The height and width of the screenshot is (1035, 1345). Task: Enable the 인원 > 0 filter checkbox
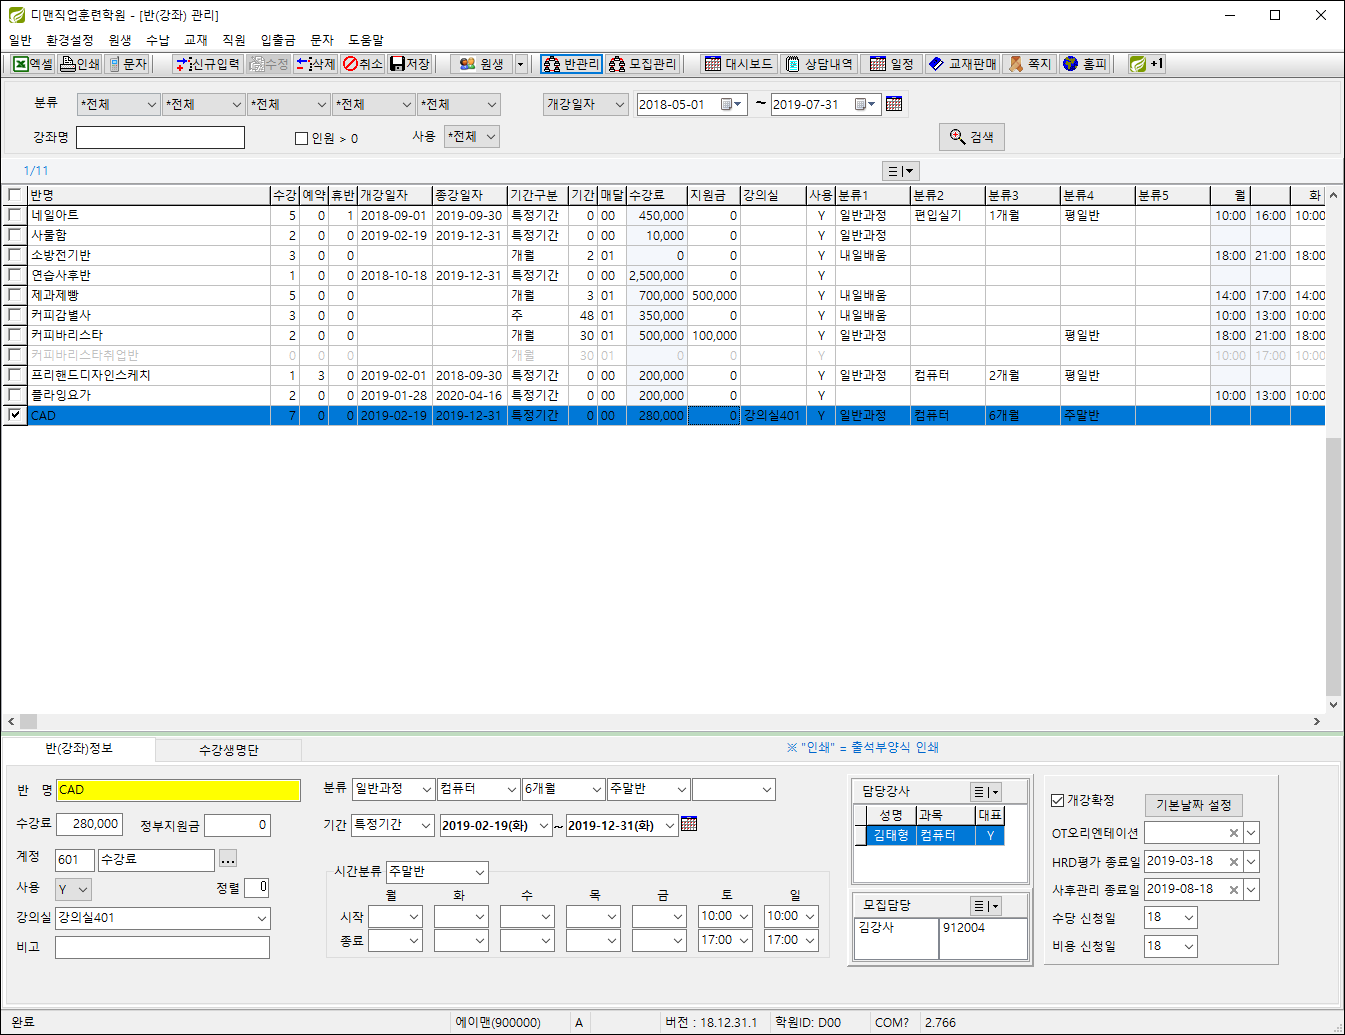pyautogui.click(x=301, y=138)
